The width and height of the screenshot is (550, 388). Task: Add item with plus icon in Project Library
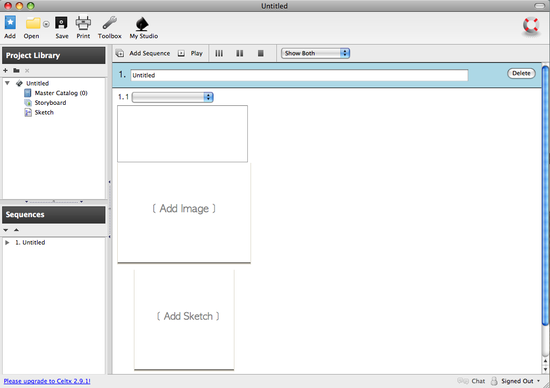5,71
